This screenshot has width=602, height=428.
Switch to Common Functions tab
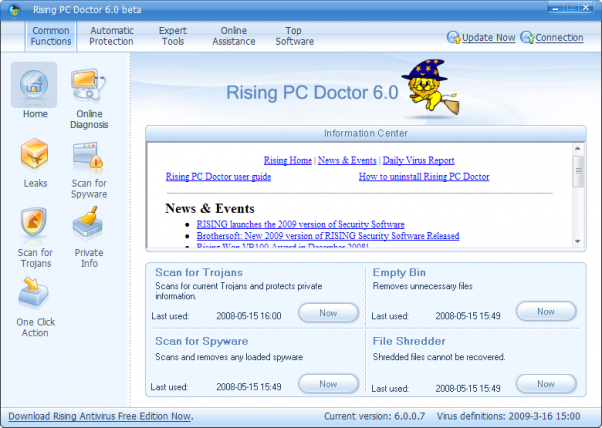pos(51,36)
